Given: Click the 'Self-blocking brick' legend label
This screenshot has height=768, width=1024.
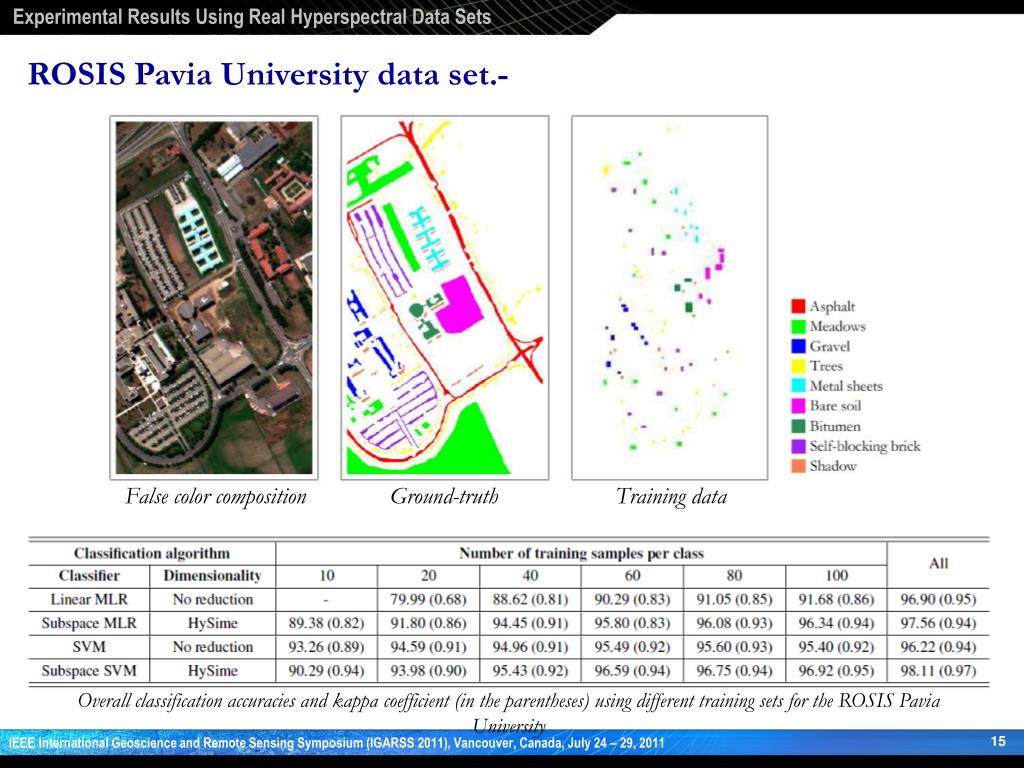Looking at the screenshot, I should click(865, 446).
